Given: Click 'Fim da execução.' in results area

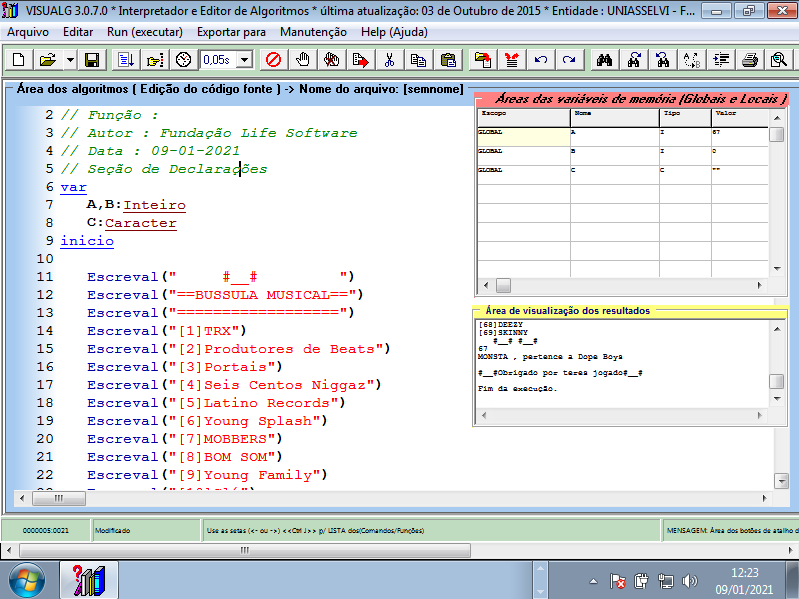Looking at the screenshot, I should click(518, 389).
